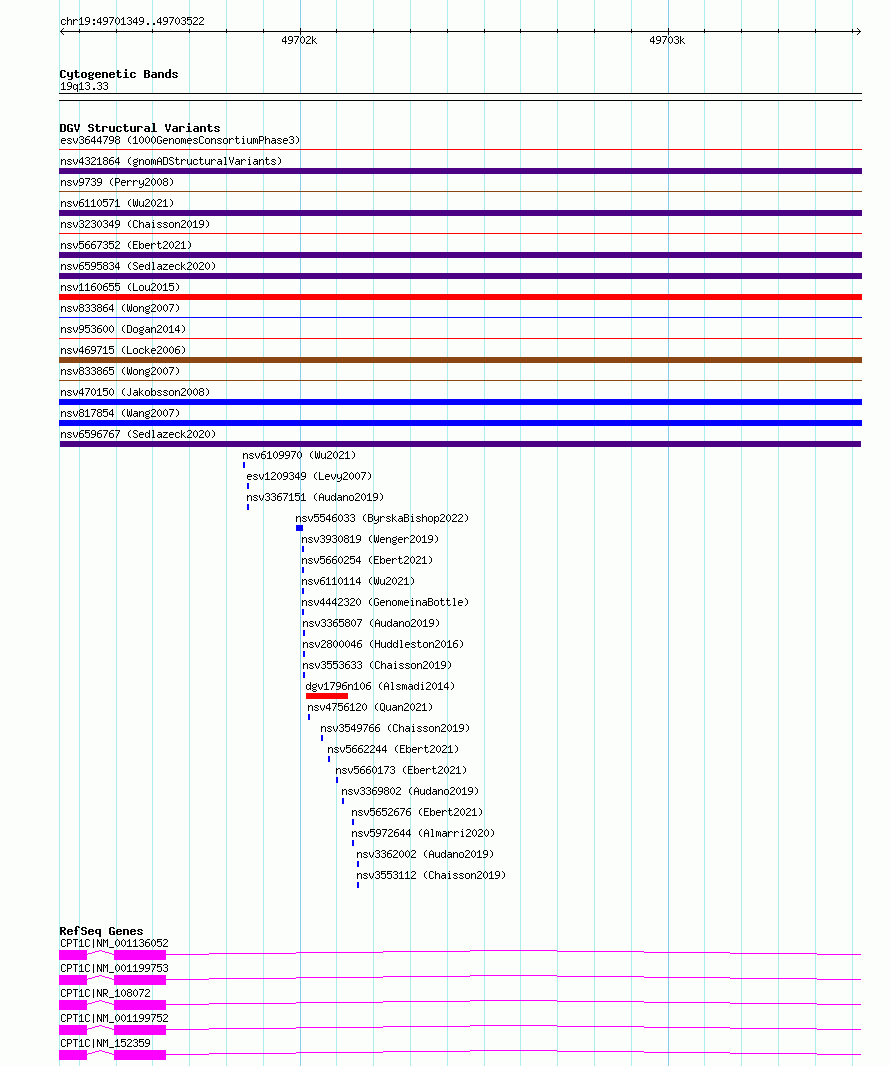Select nsv4442320 (GenomeinaBottle) variant

[385, 603]
